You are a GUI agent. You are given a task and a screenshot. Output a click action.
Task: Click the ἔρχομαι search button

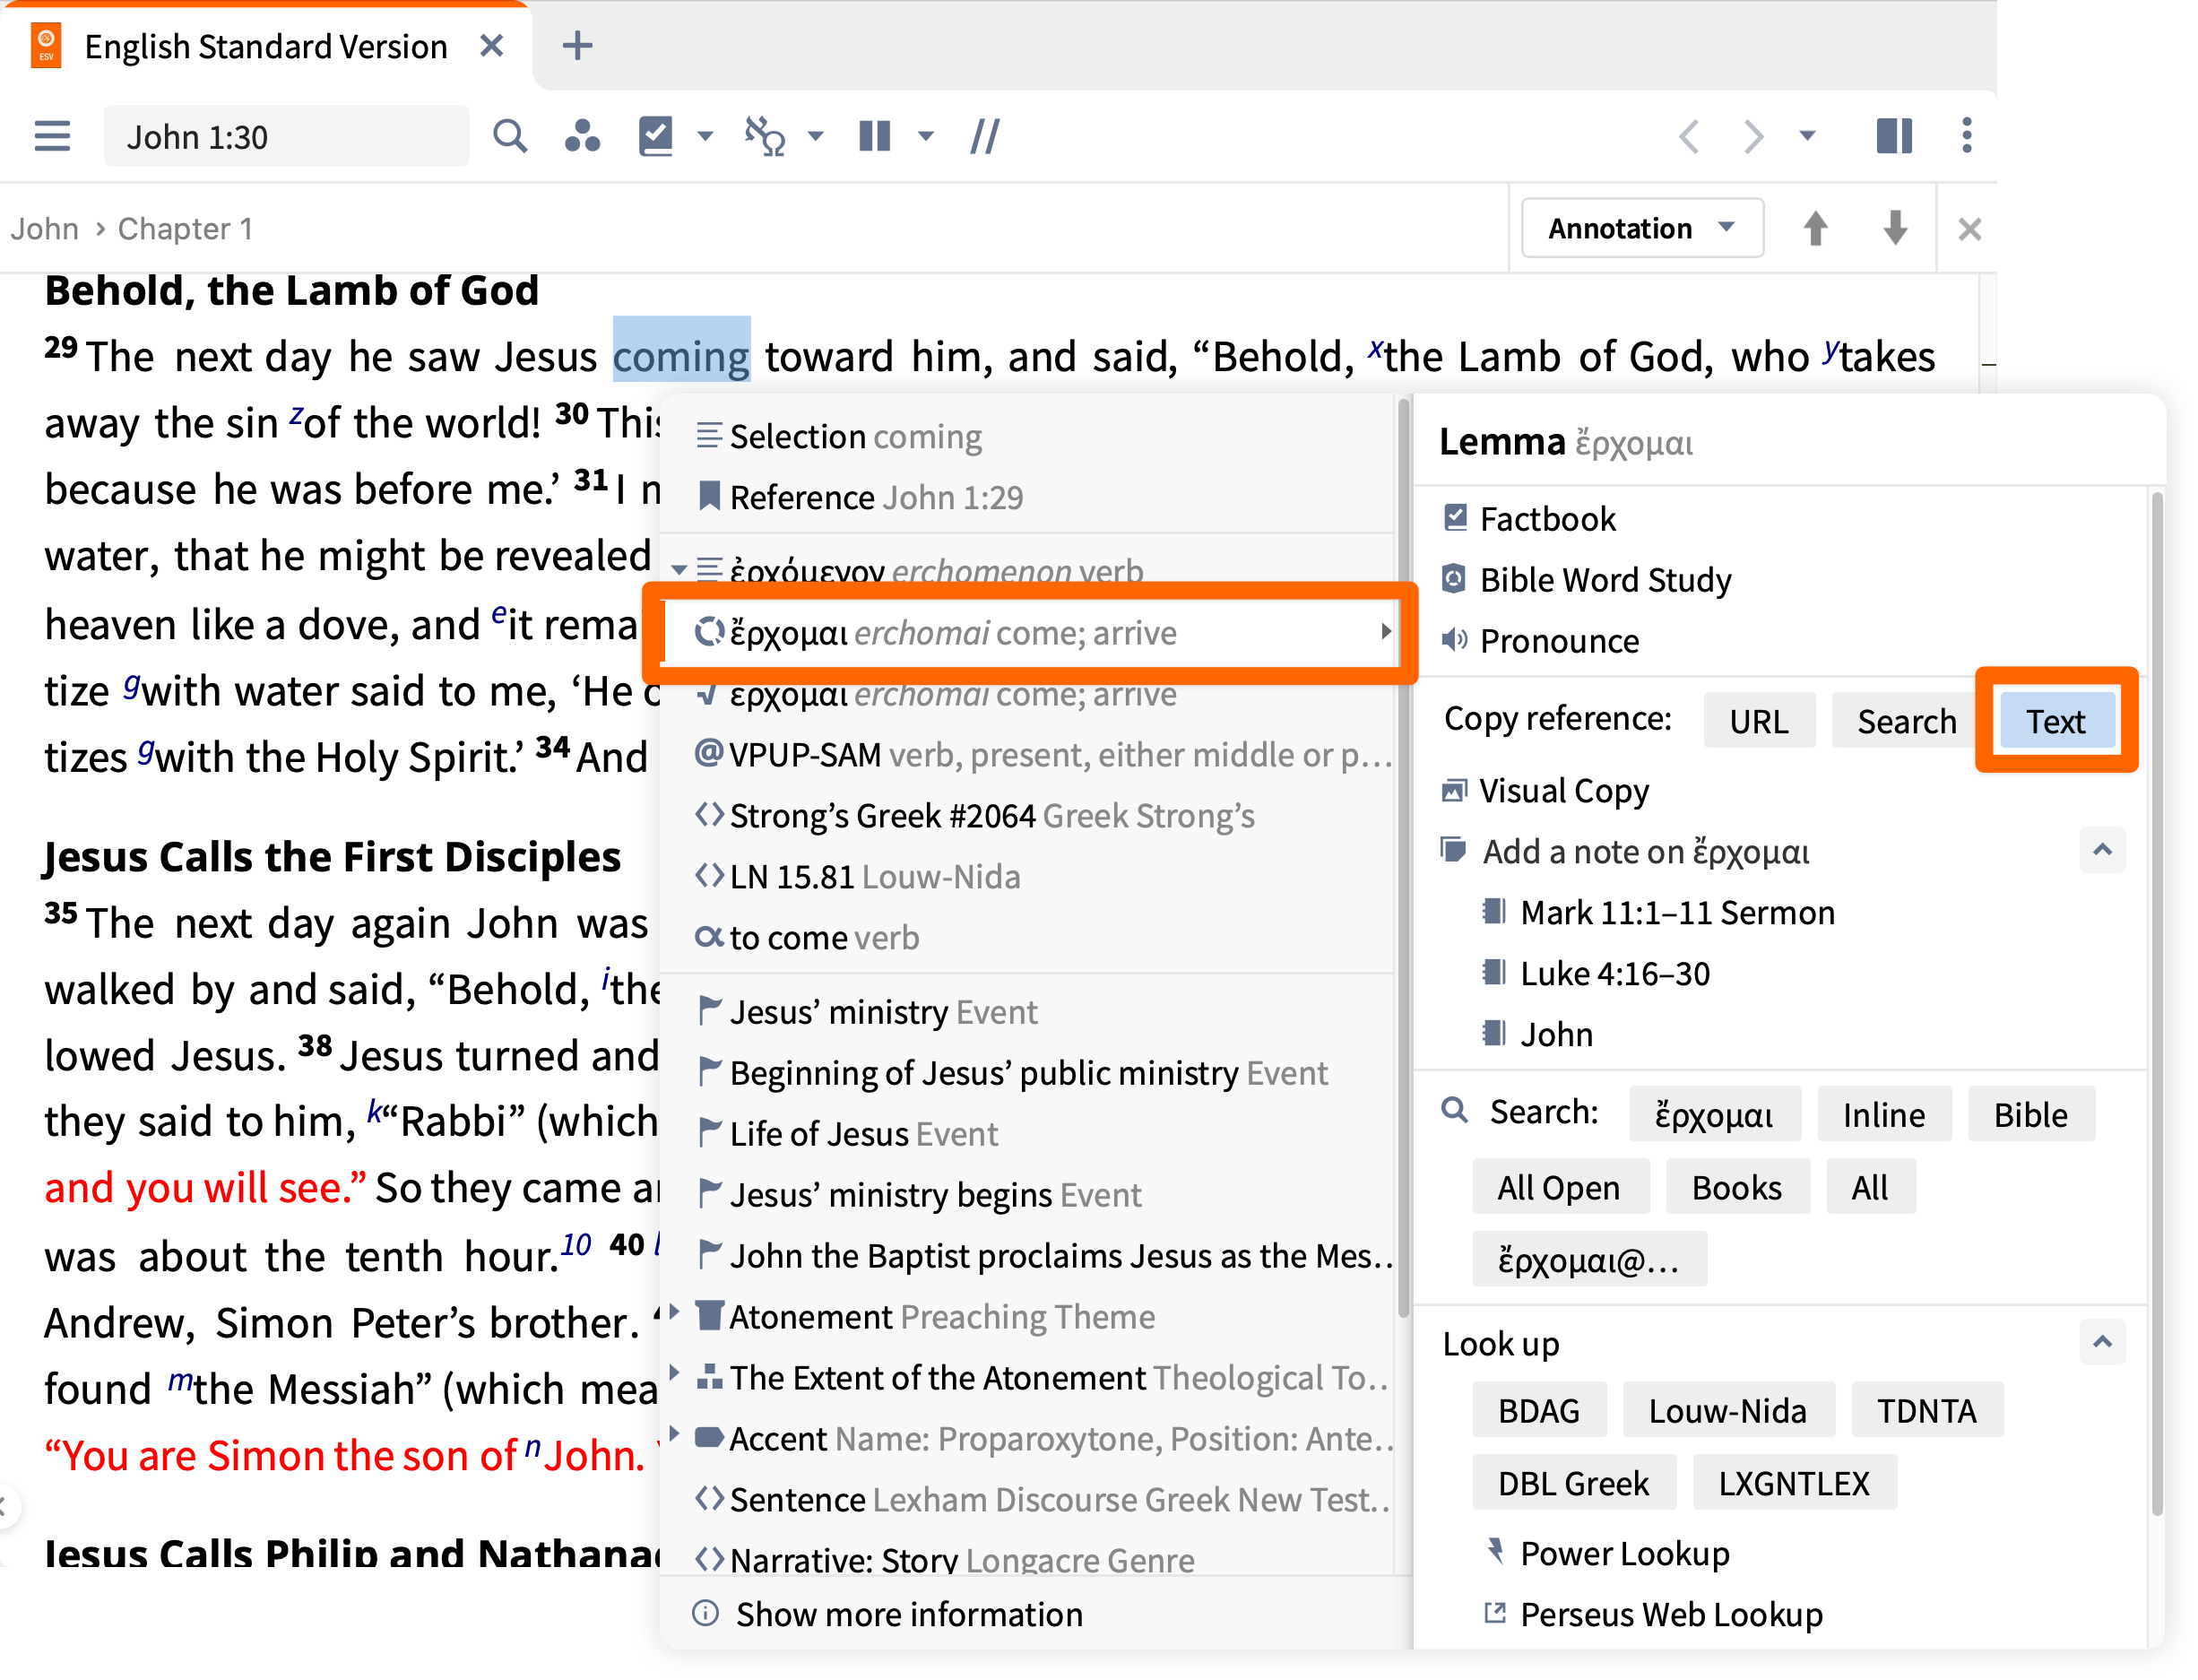click(x=1715, y=1114)
